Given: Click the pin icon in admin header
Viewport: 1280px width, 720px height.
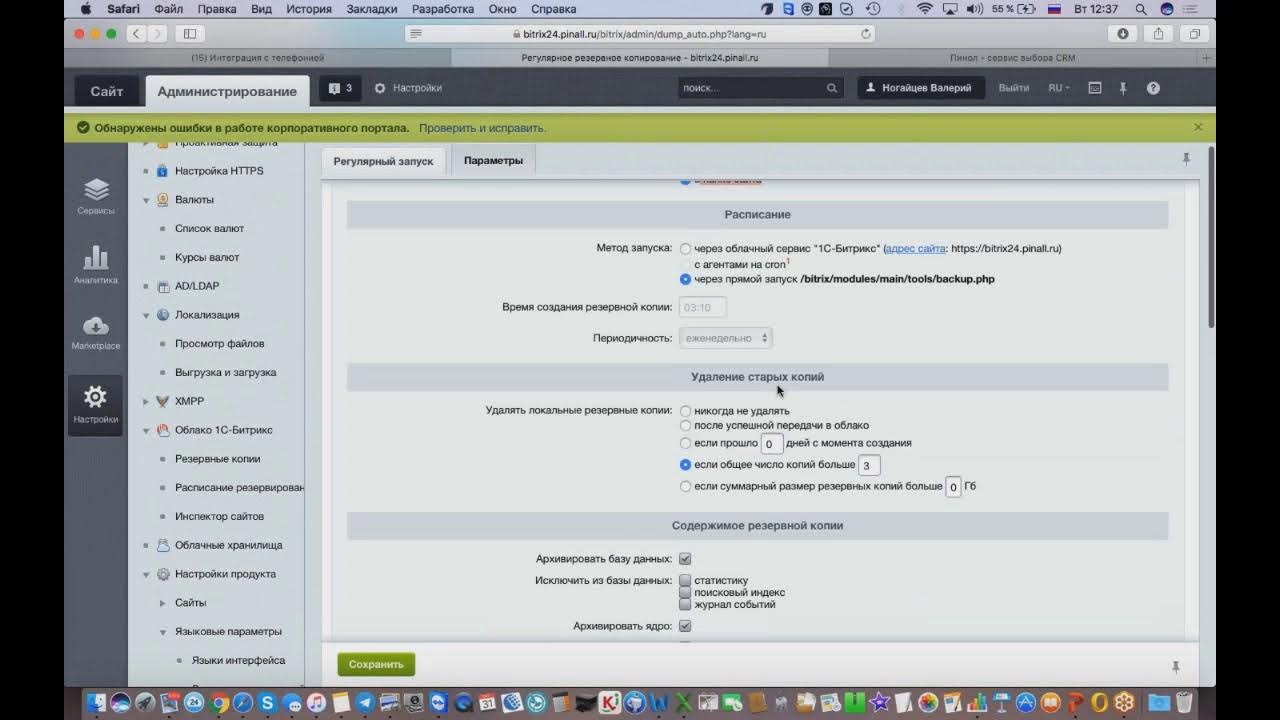Looking at the screenshot, I should (x=1123, y=88).
